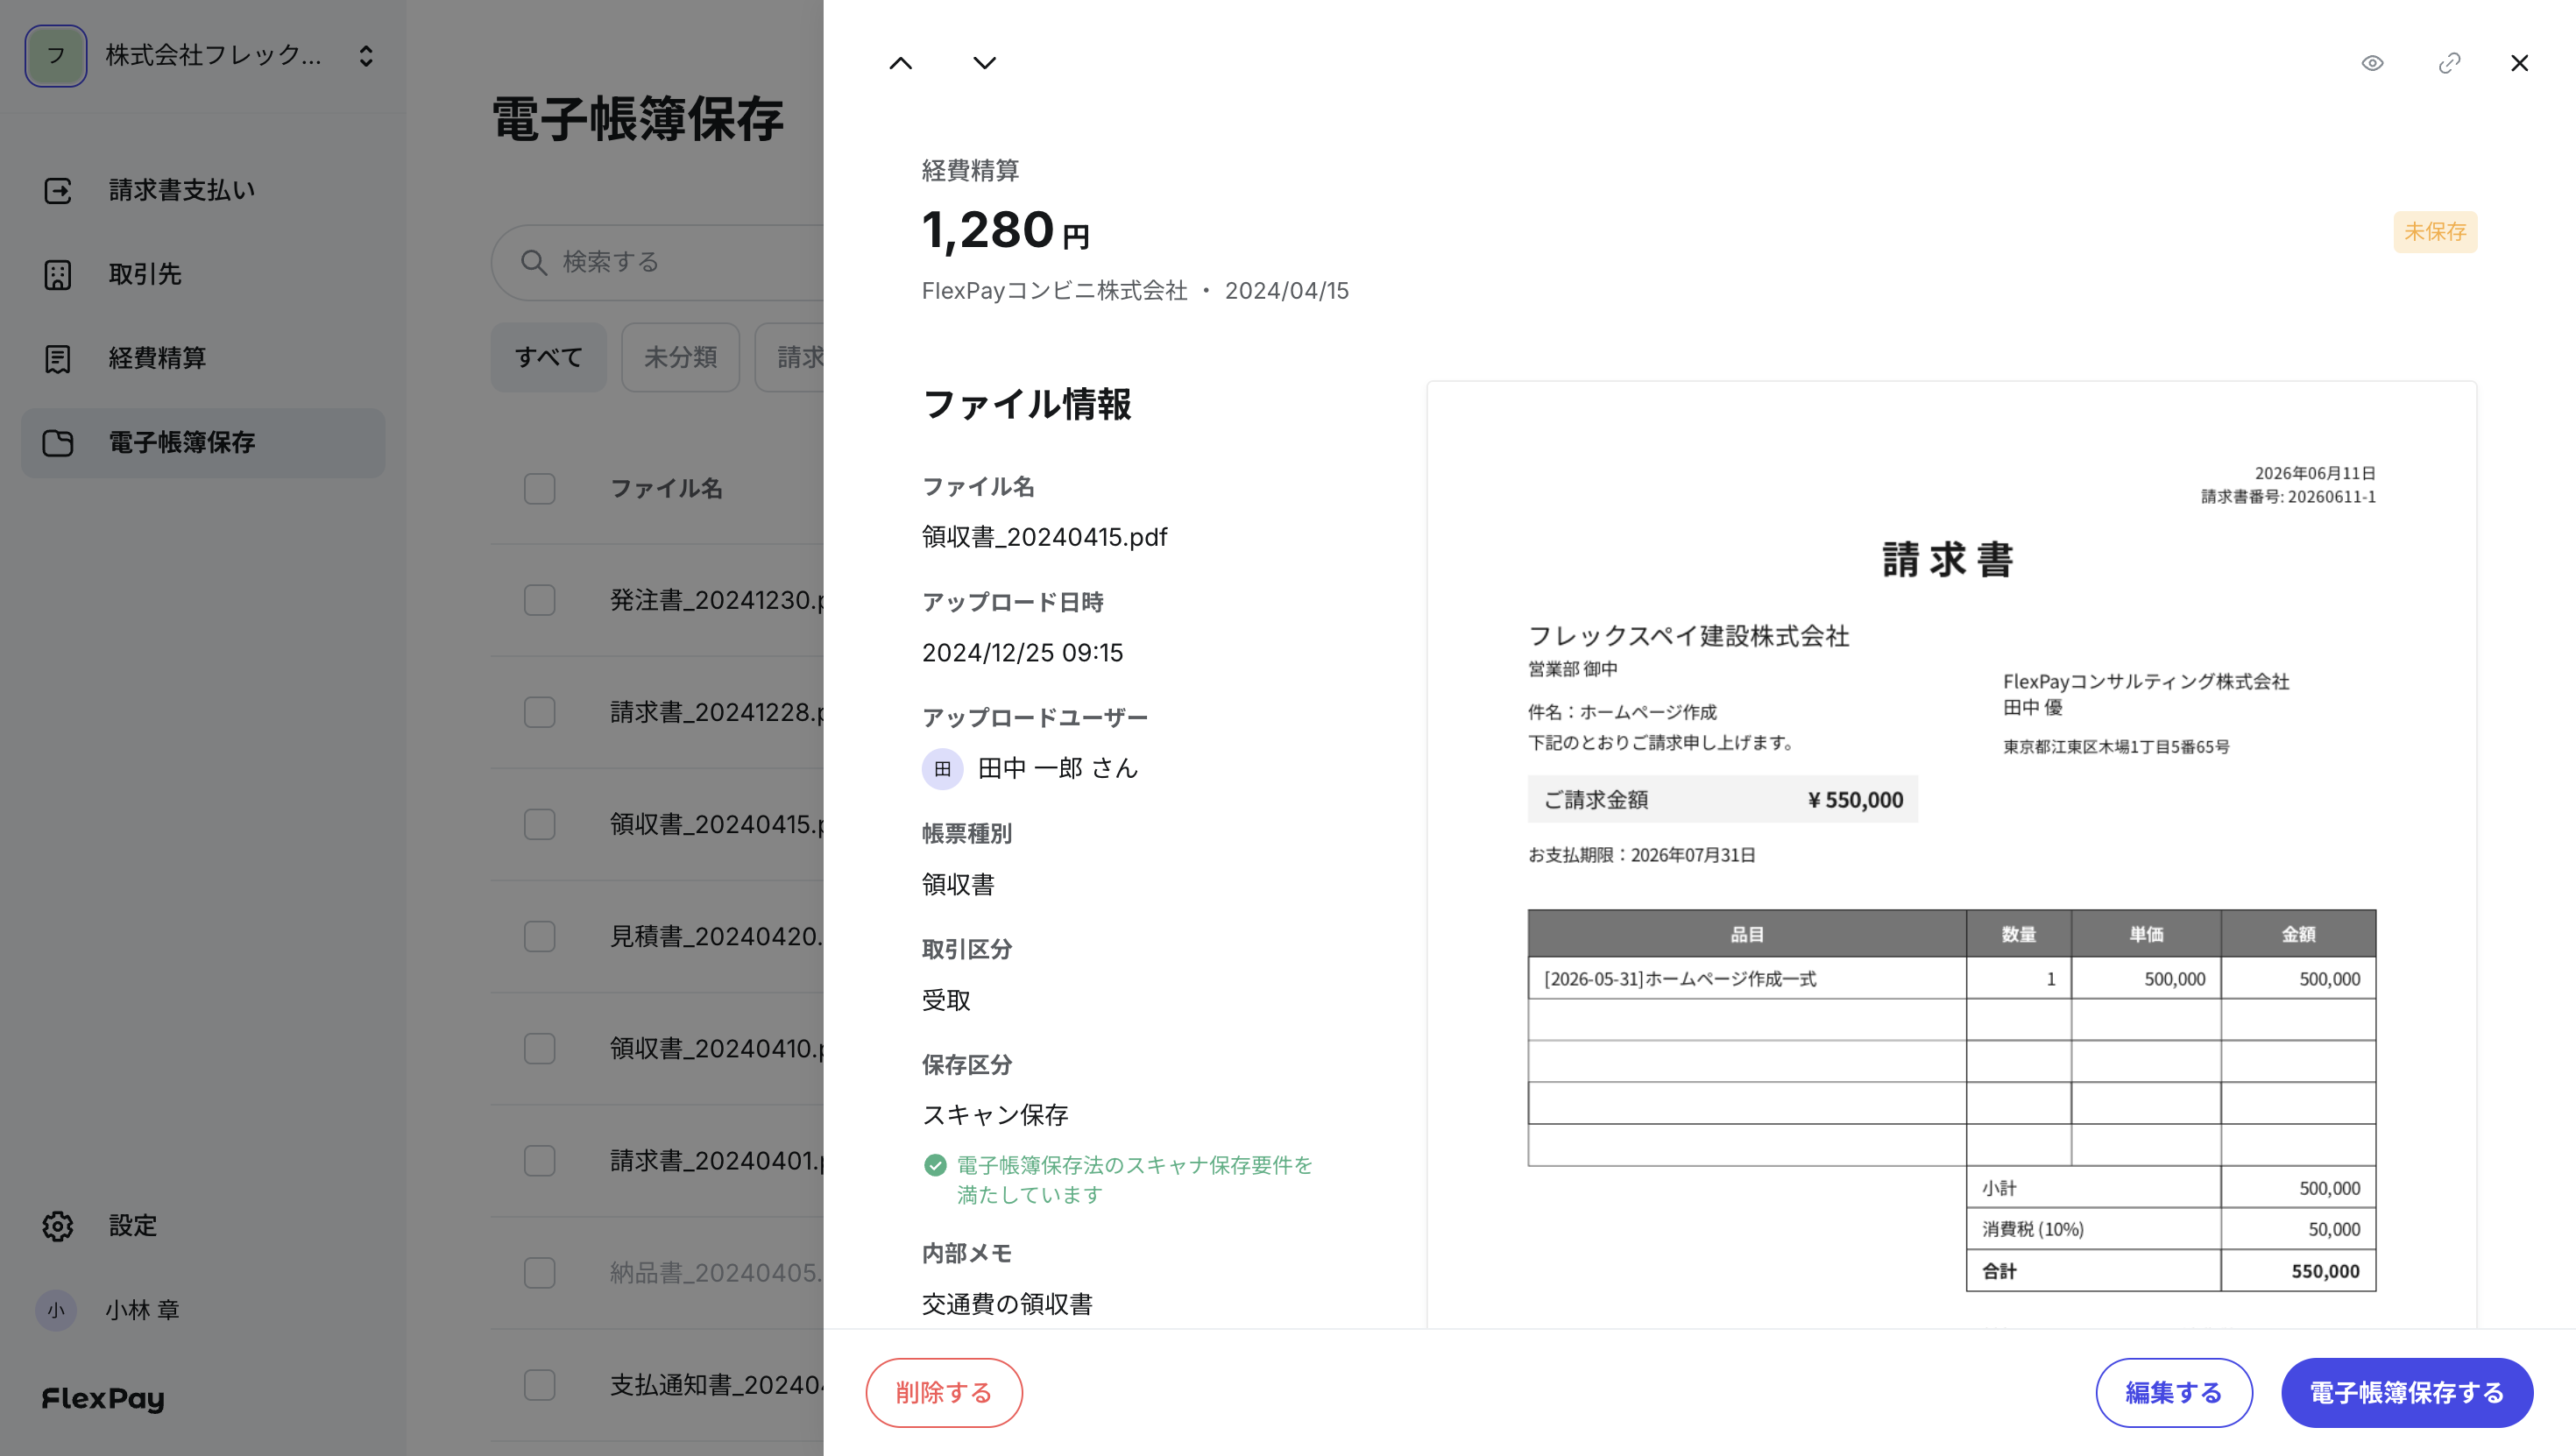
Task: Open 取引先 in sidebar
Action: pyautogui.click(x=203, y=274)
